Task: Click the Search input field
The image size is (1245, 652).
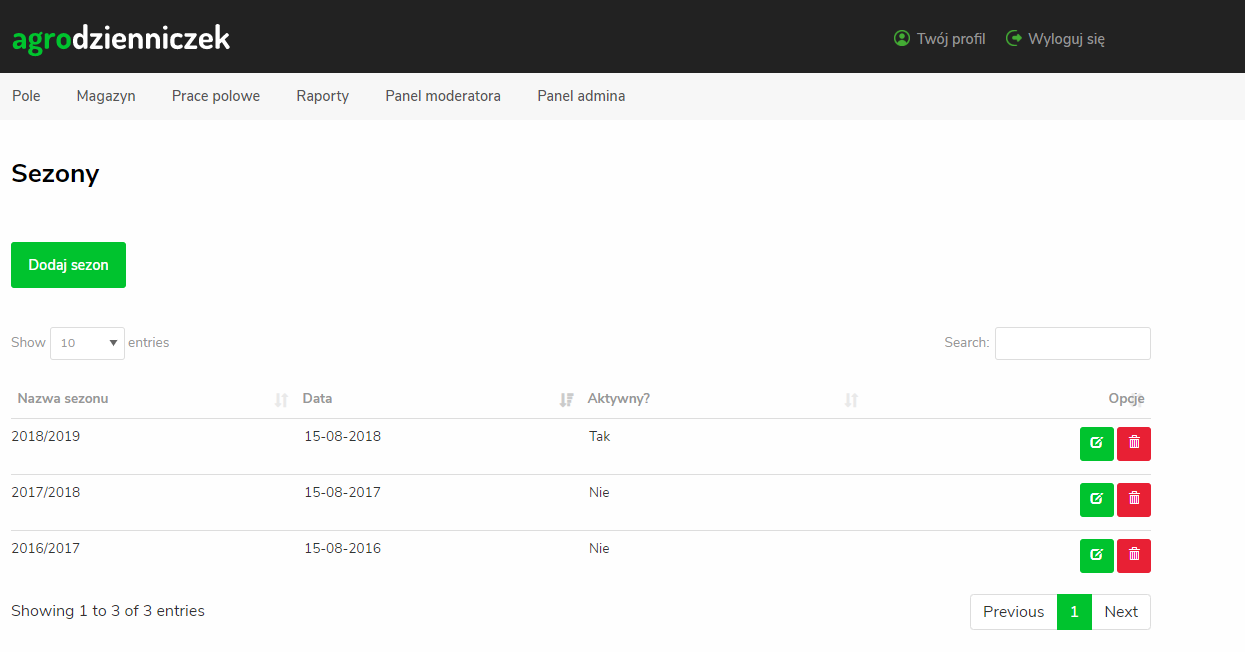Action: pos(1072,343)
